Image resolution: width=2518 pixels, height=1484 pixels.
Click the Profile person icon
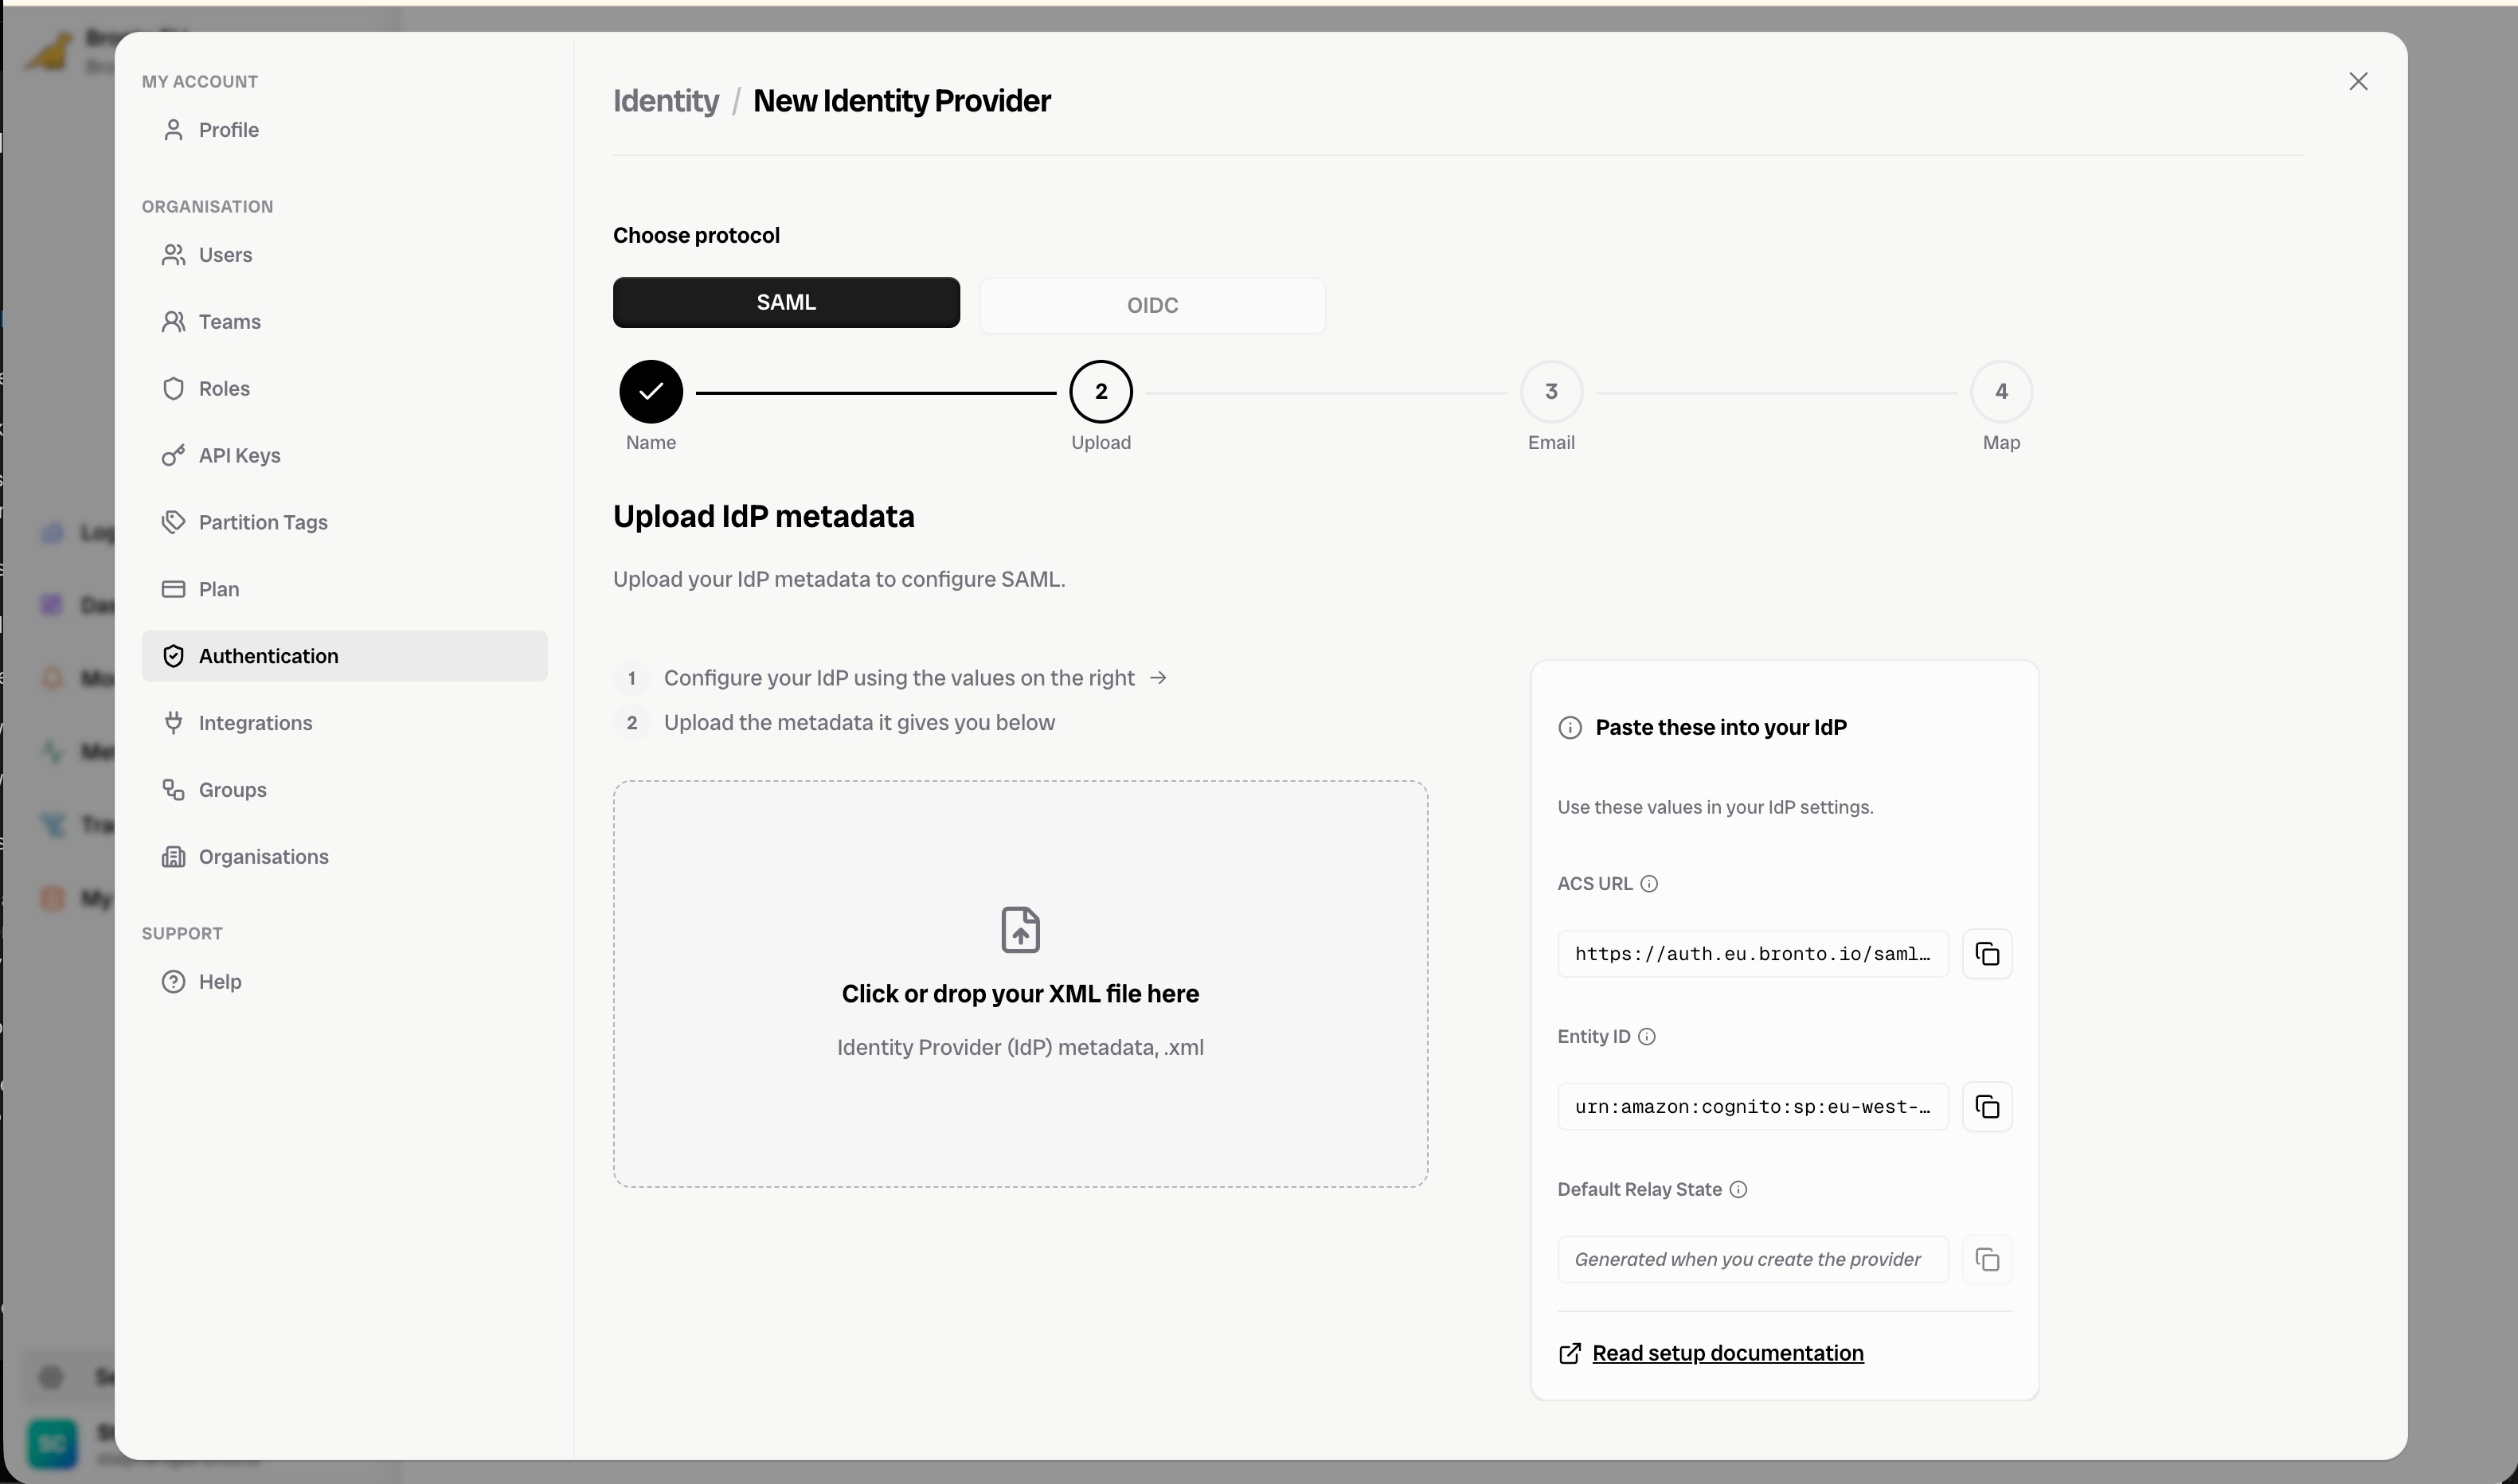click(174, 130)
